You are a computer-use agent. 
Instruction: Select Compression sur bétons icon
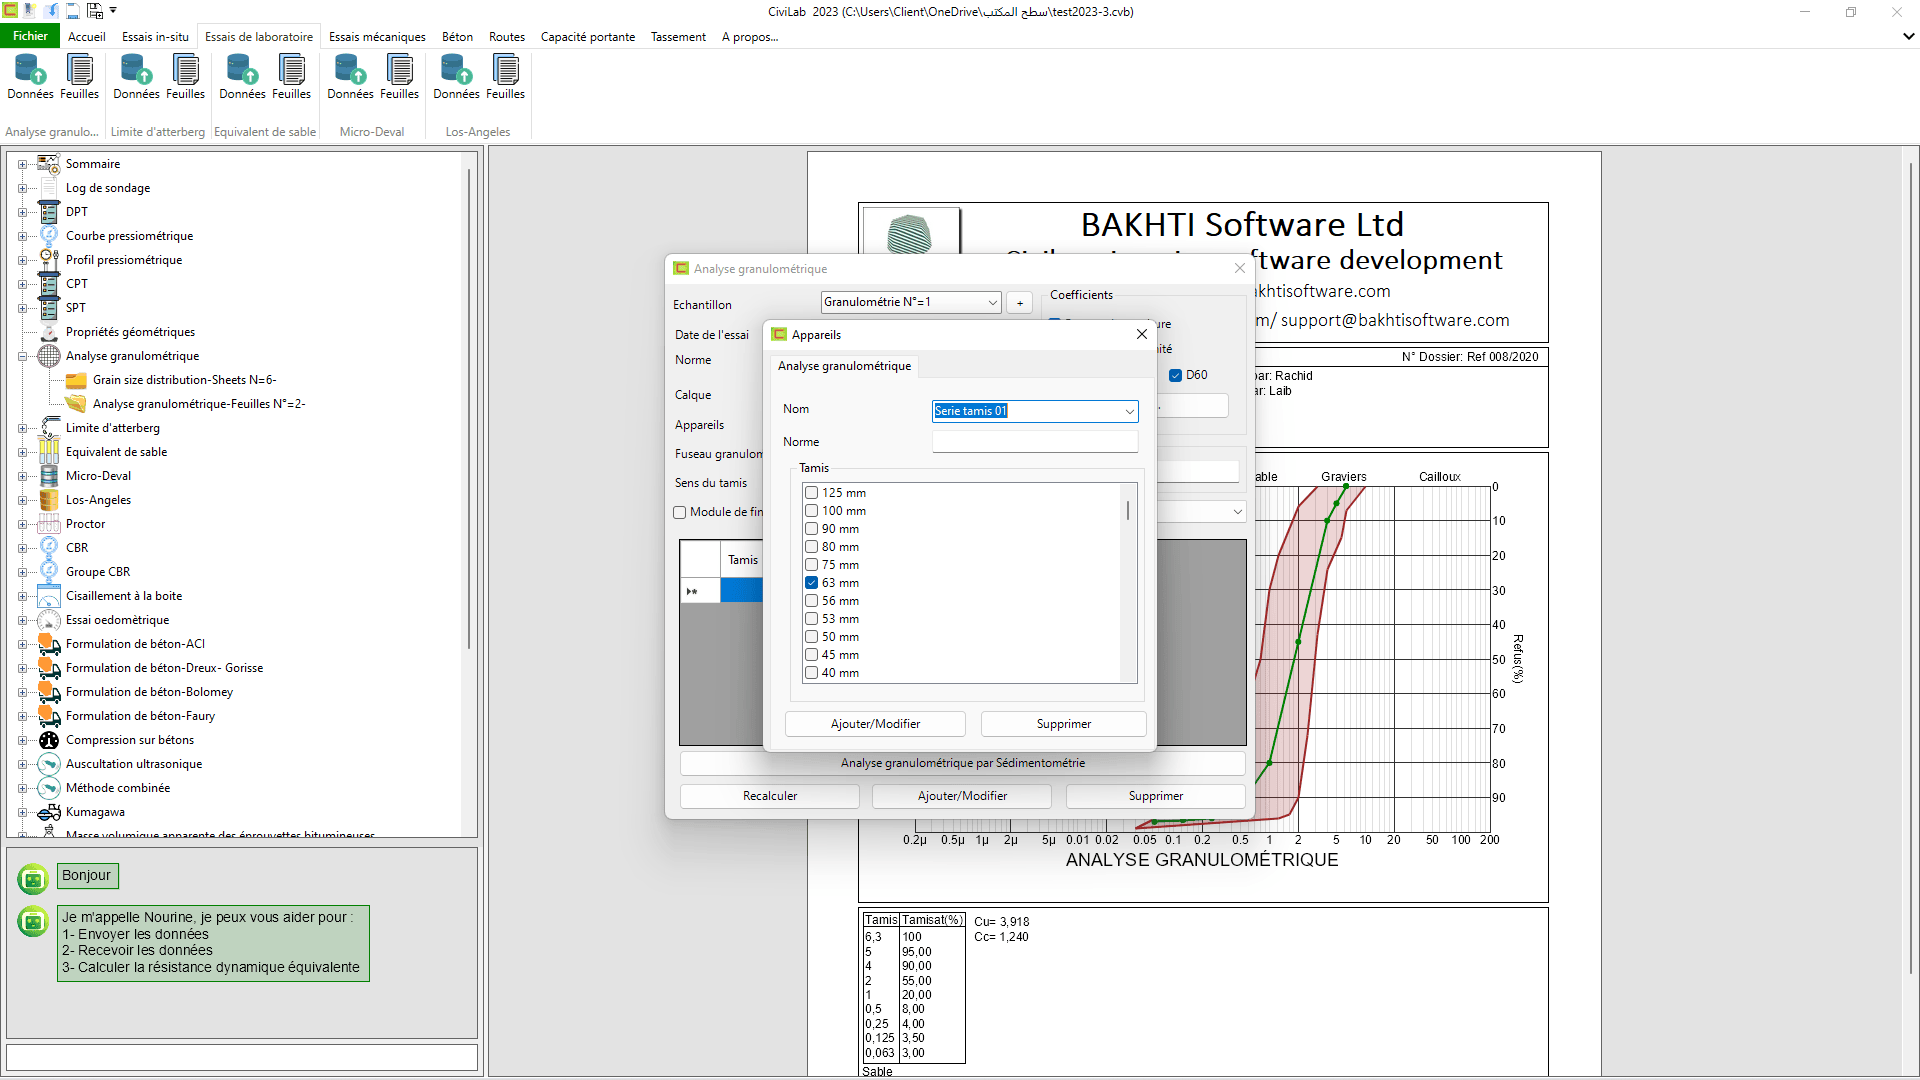click(x=49, y=740)
